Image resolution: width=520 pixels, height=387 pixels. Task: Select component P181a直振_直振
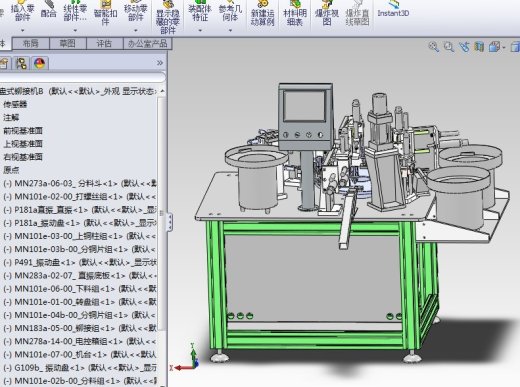80,210
